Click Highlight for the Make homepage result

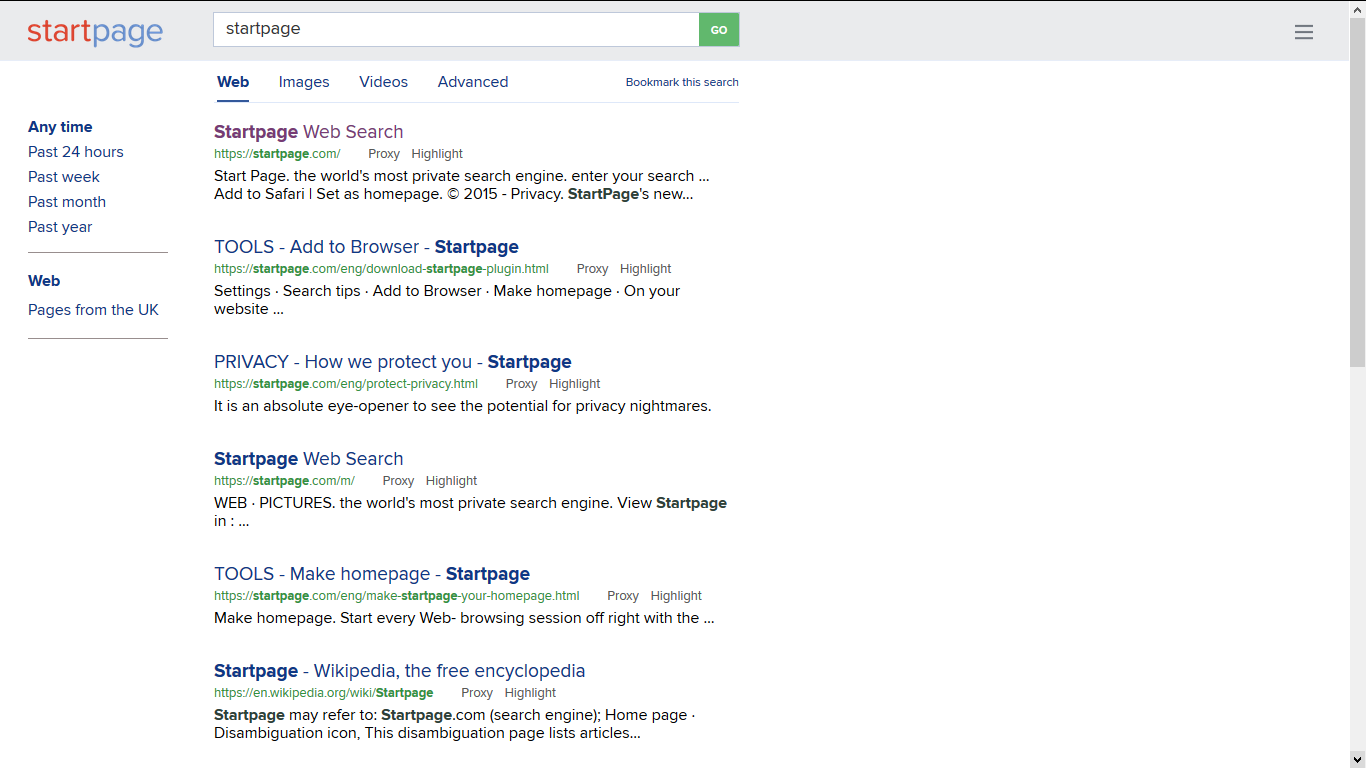676,596
